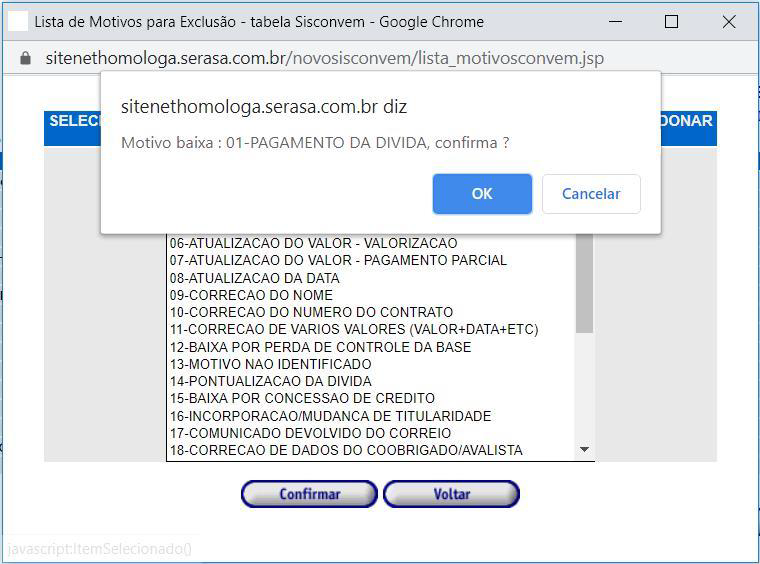Choose 15-BAIXA POR CONCESSAO DE CREDITO
This screenshot has width=760, height=564.
coord(302,398)
